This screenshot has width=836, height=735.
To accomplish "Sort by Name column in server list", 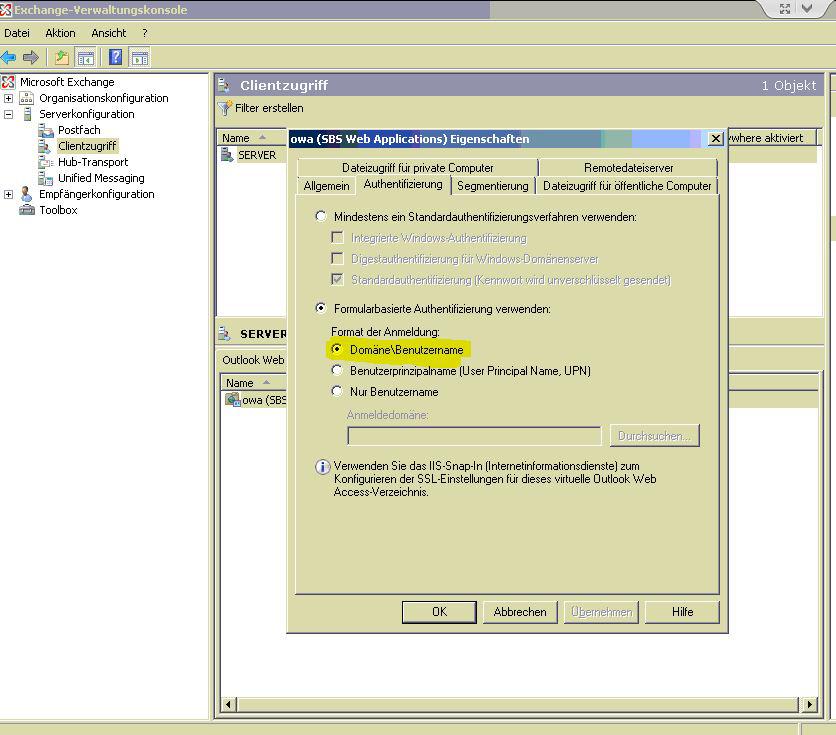I will [252, 138].
